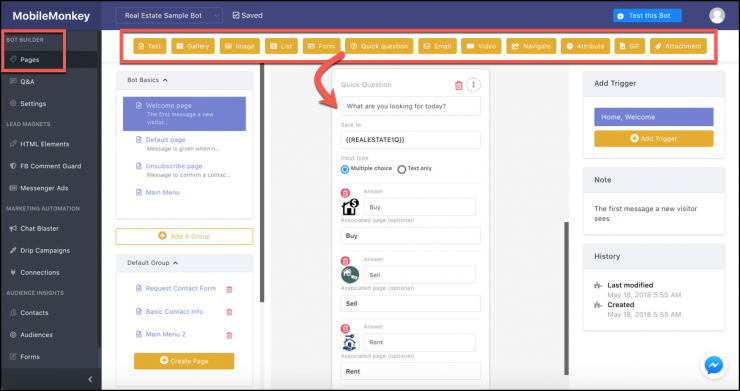Add a Navigate widget
The width and height of the screenshot is (740, 391).
pyautogui.click(x=531, y=46)
